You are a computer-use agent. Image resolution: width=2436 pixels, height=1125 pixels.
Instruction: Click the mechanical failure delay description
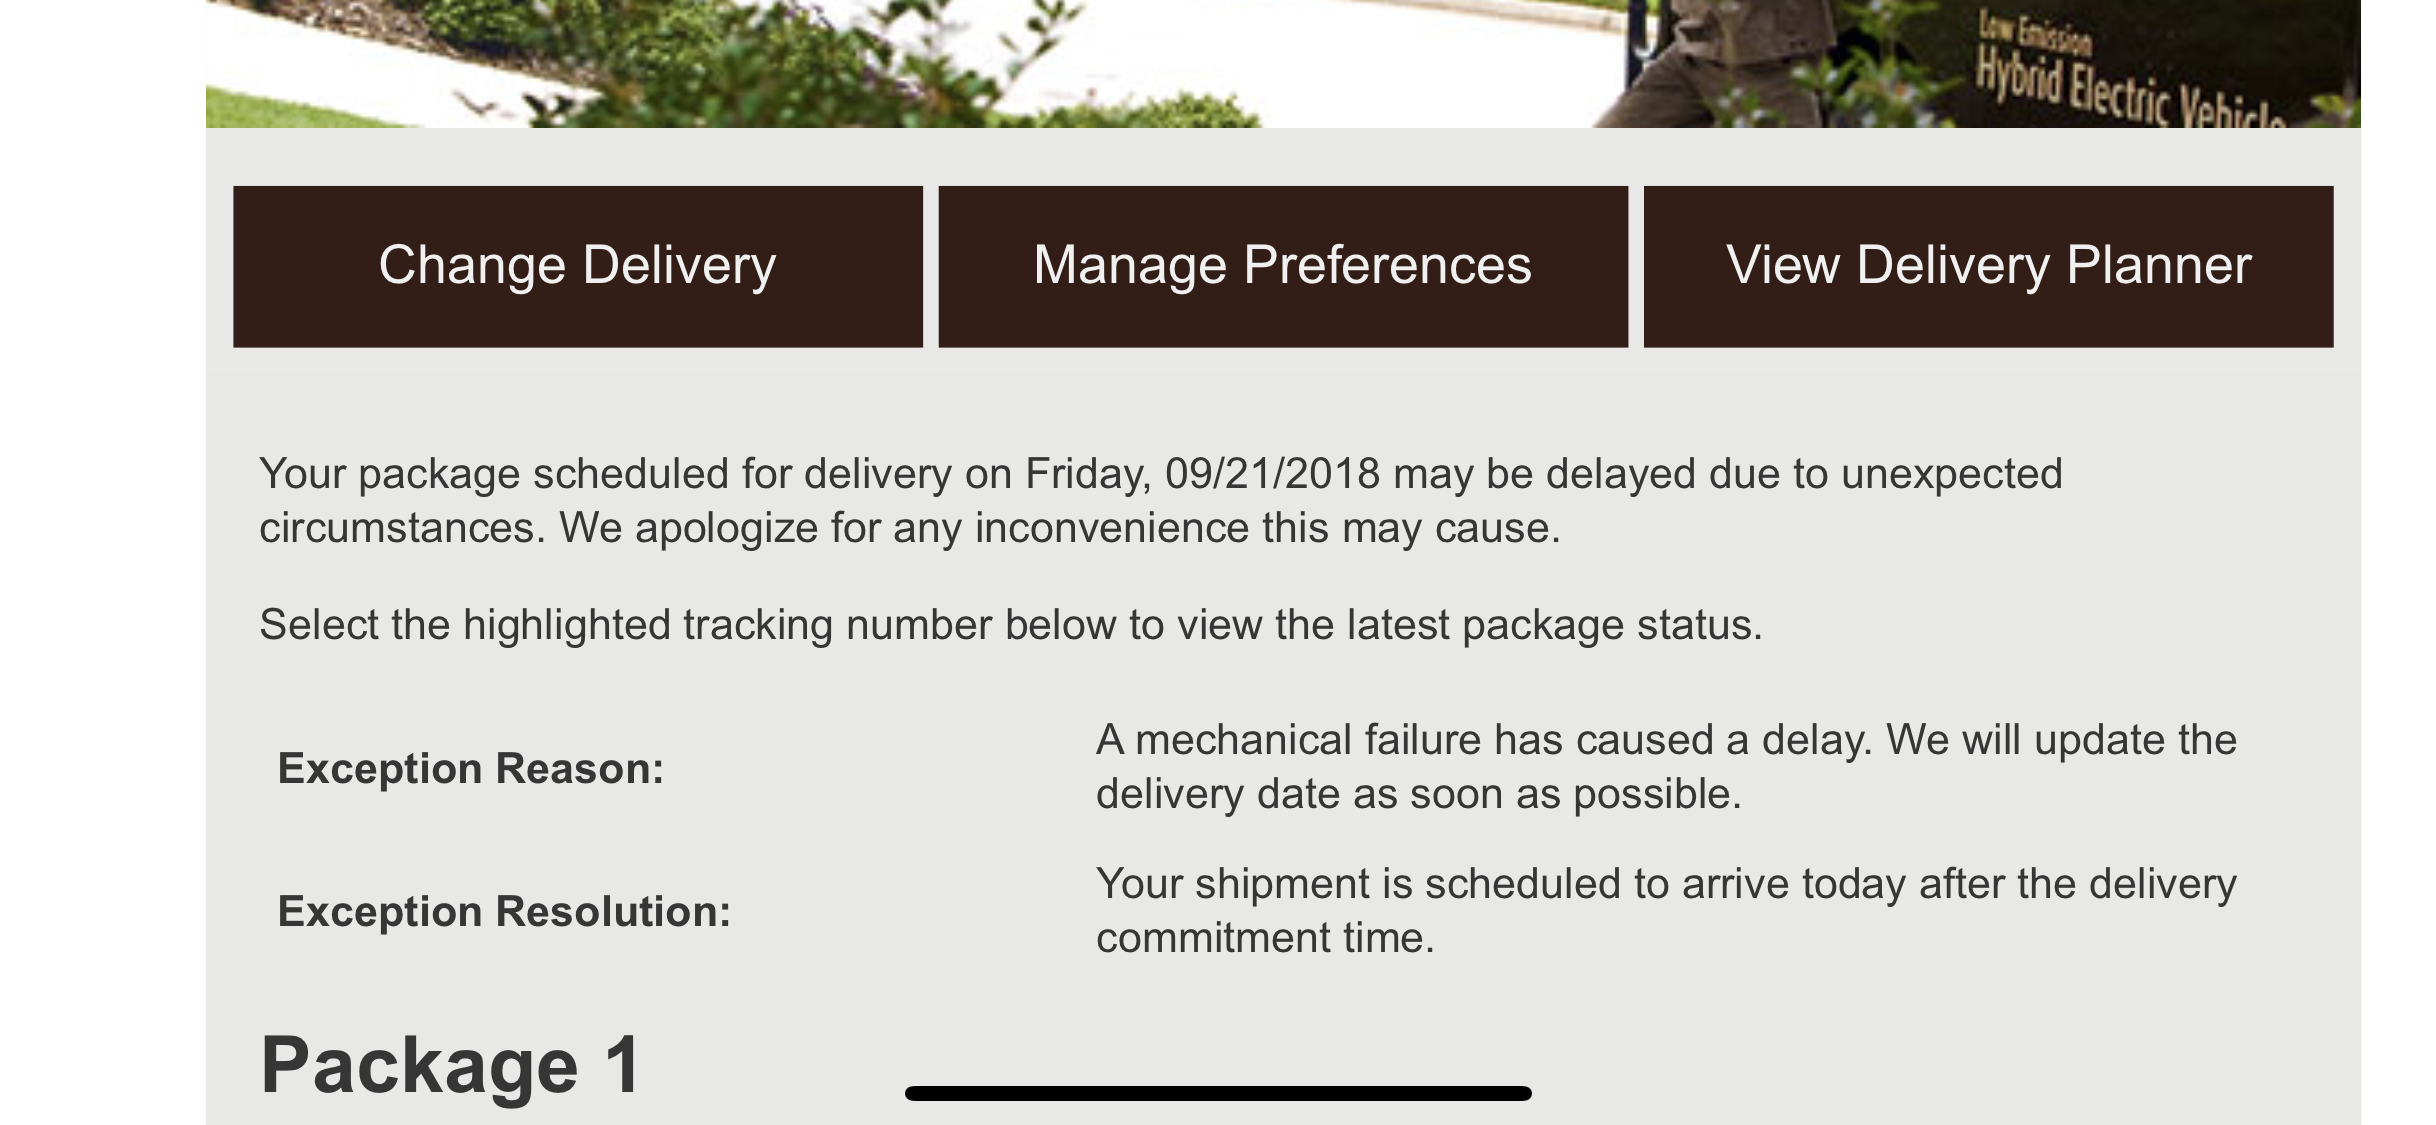point(1666,767)
